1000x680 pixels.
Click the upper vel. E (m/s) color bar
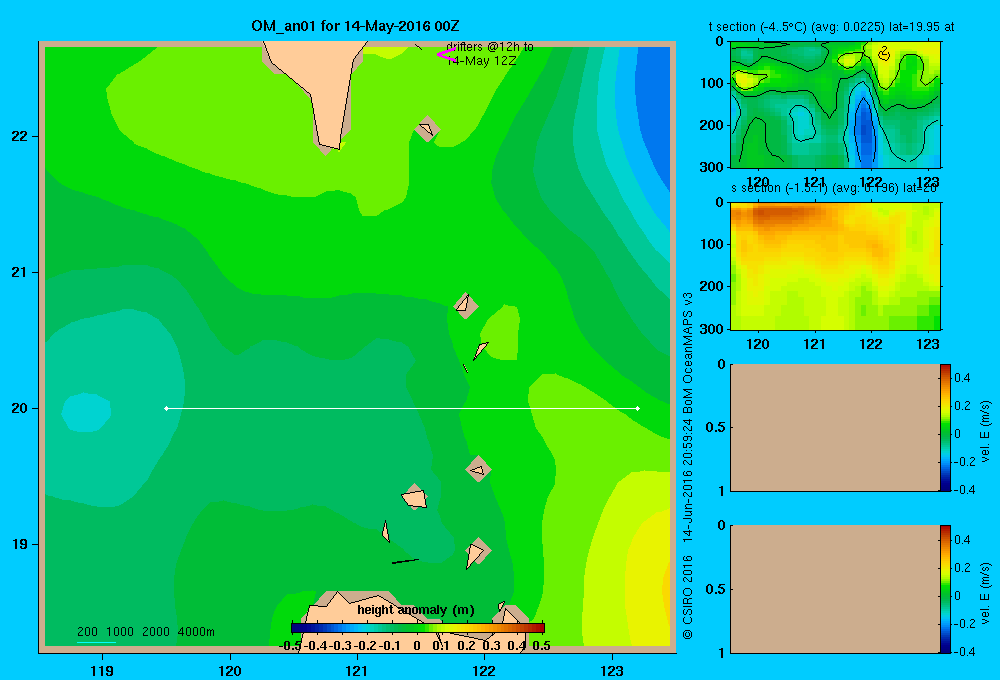coord(945,427)
